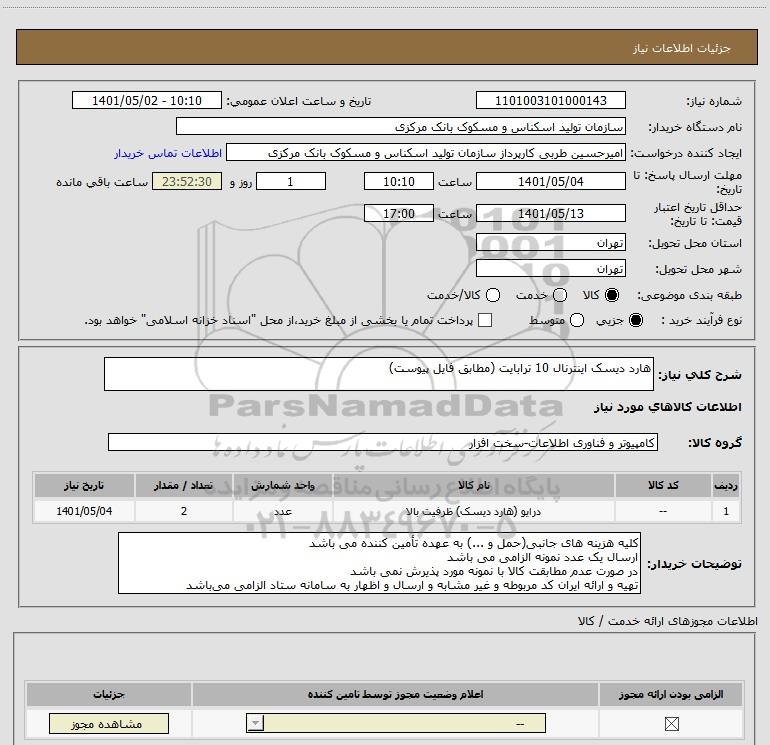
Task: Click the response deadline date 1401/05/04 field
Action: click(550, 181)
